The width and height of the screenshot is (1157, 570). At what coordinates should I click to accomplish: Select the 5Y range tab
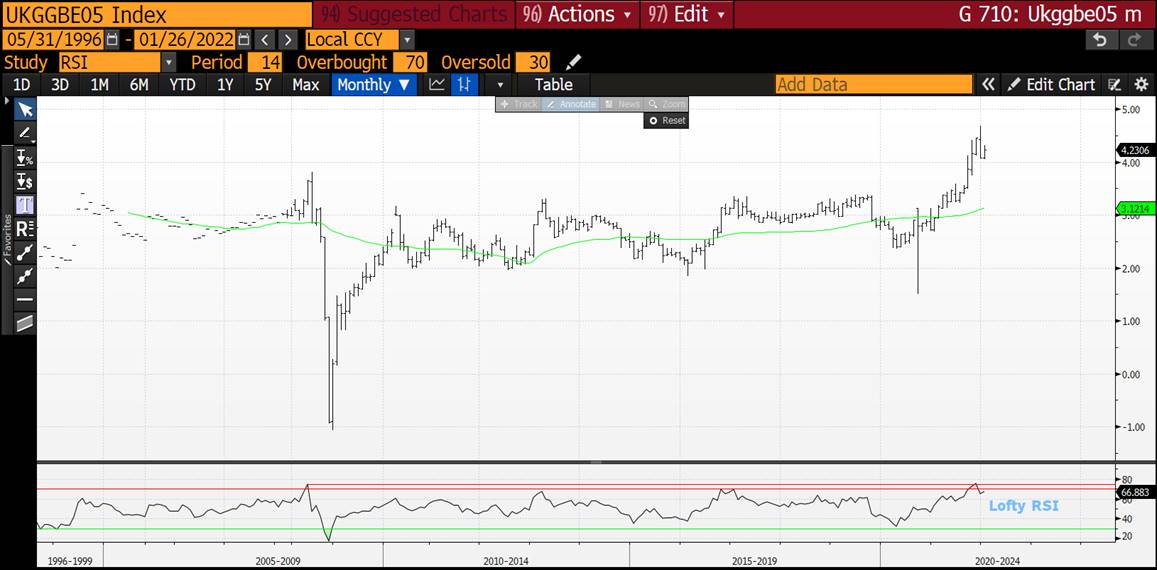(x=263, y=84)
